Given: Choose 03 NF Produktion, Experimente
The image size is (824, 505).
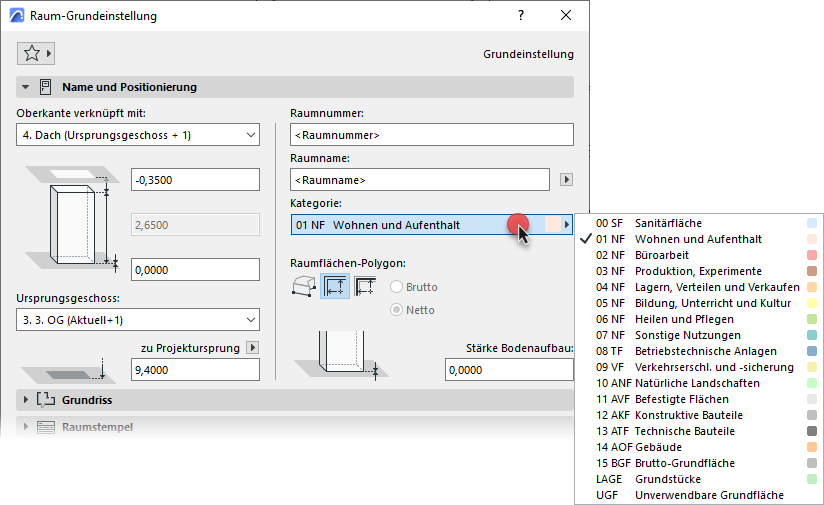Looking at the screenshot, I should pos(699,271).
